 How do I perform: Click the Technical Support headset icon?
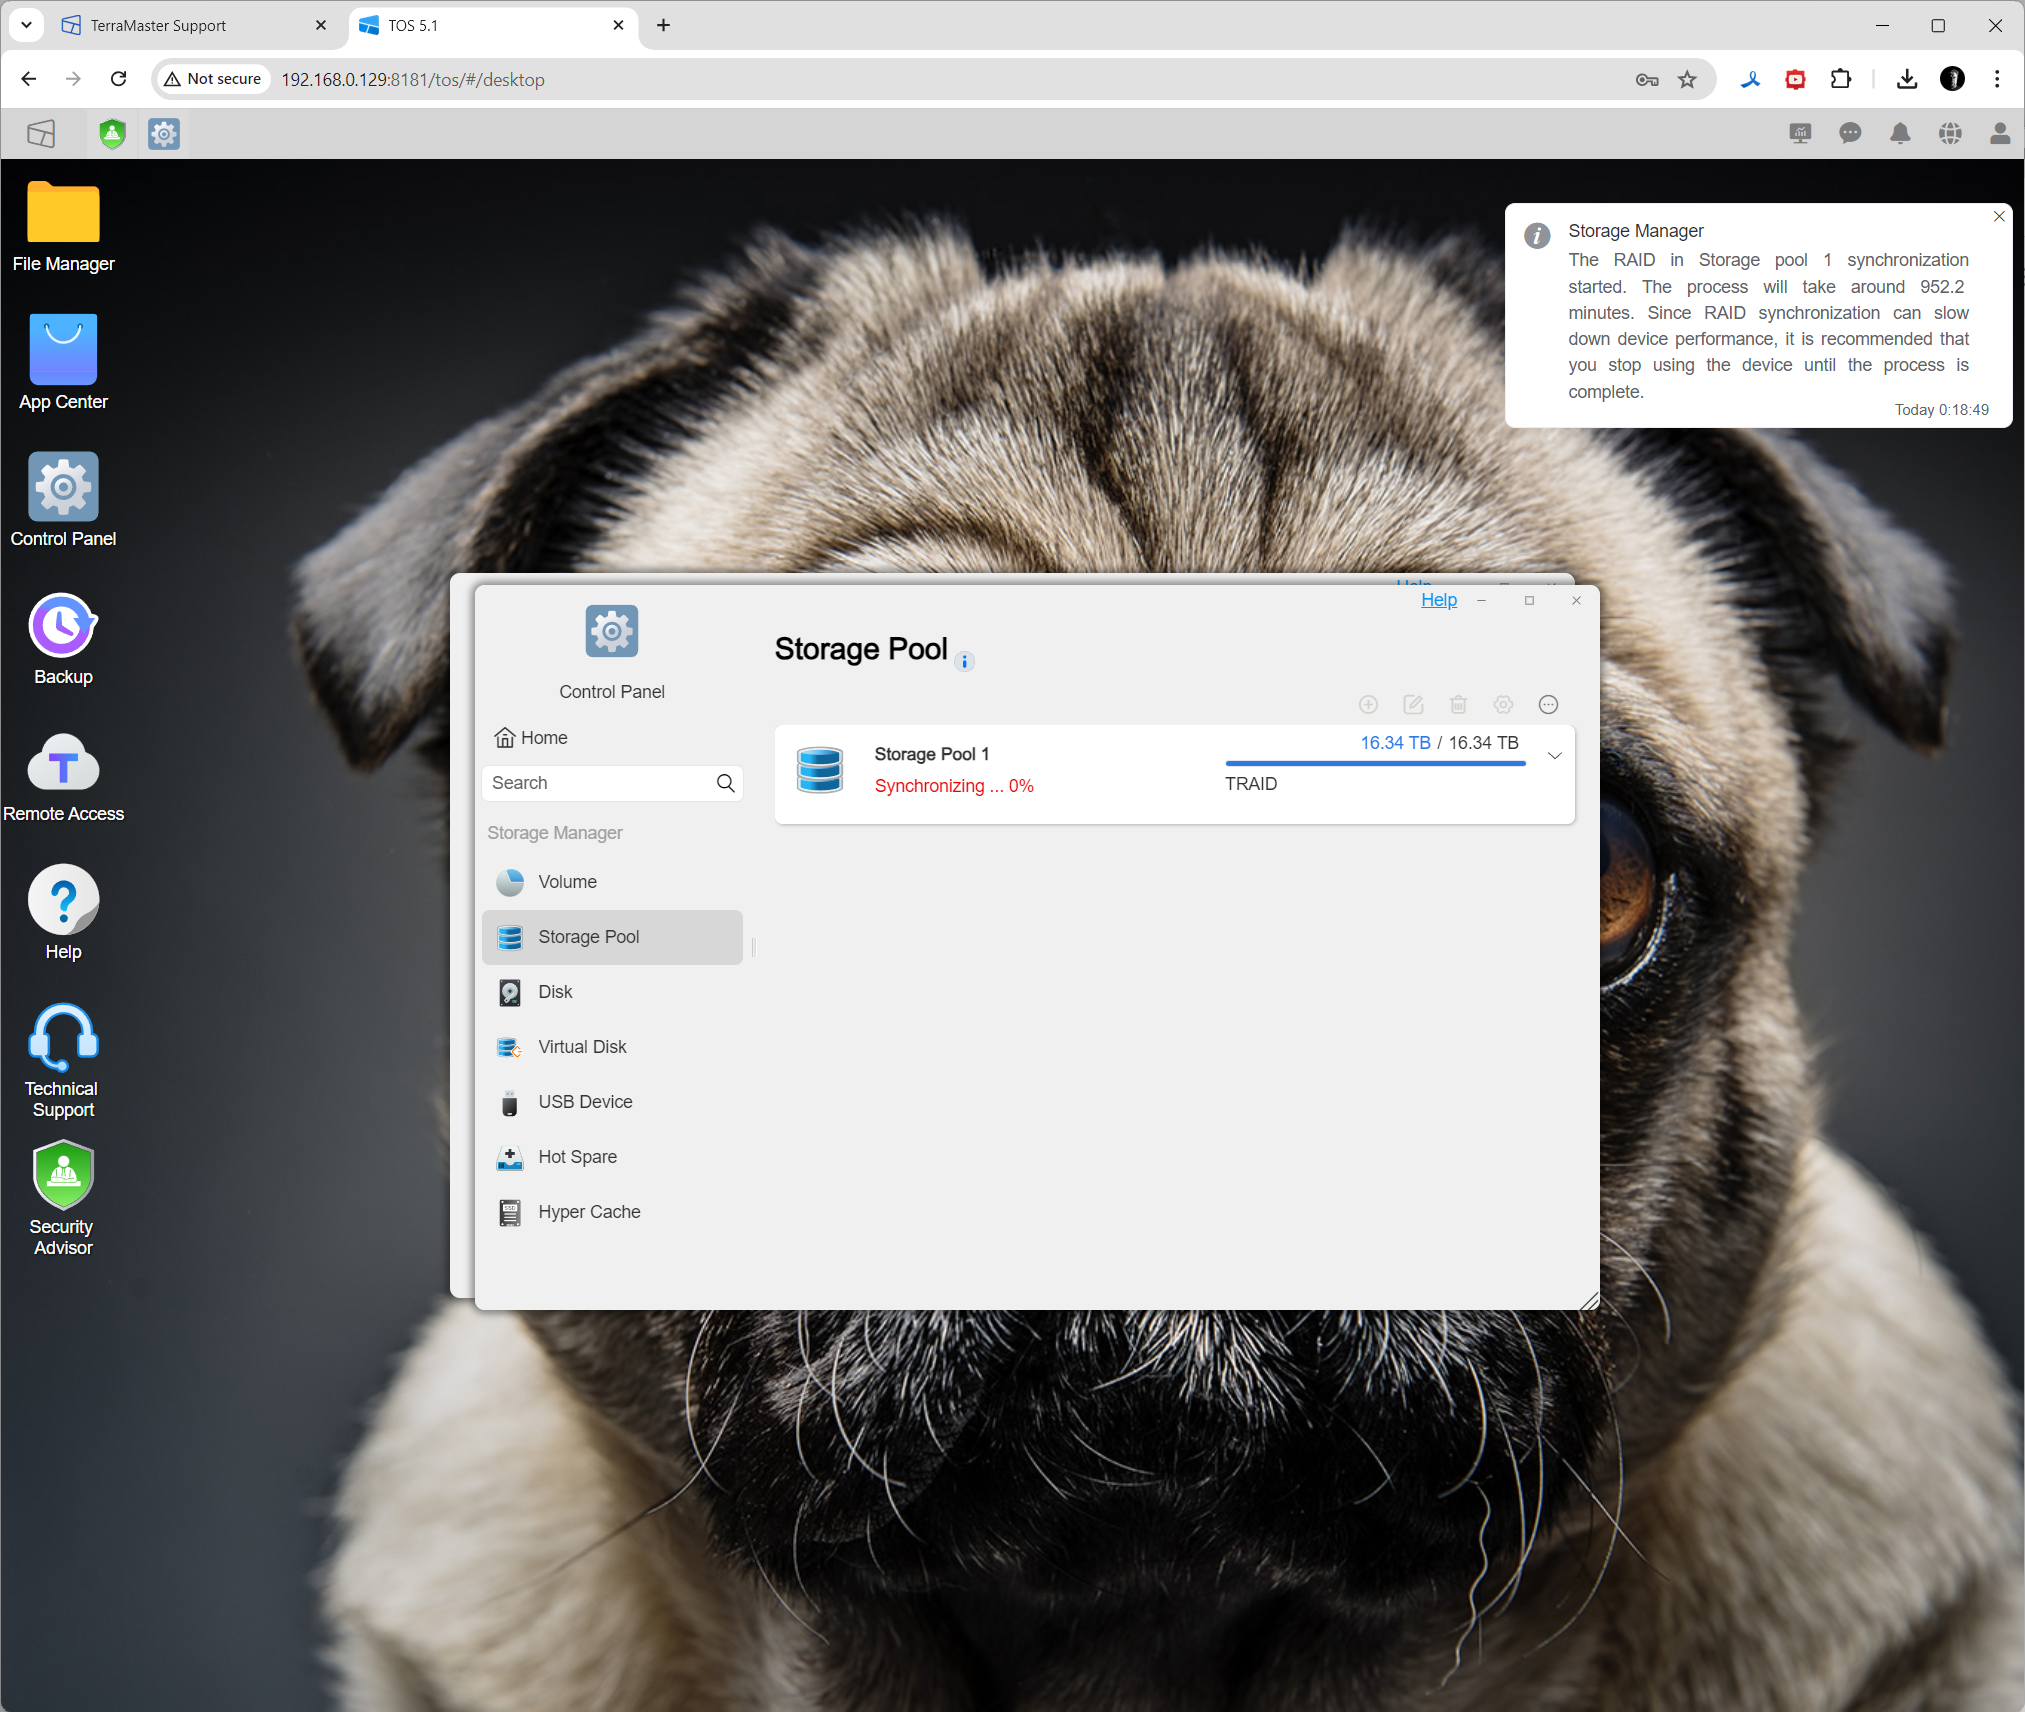coord(63,1039)
